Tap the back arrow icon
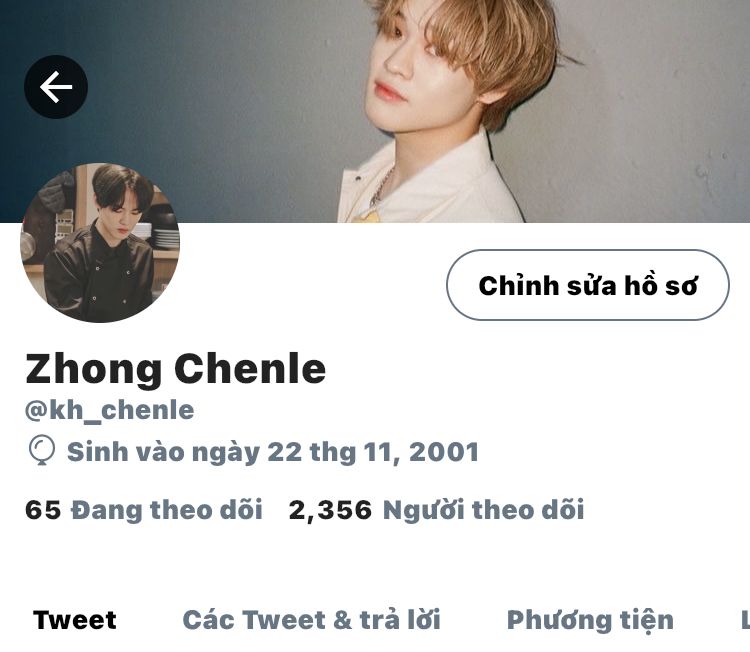This screenshot has height=652, width=750. point(56,87)
